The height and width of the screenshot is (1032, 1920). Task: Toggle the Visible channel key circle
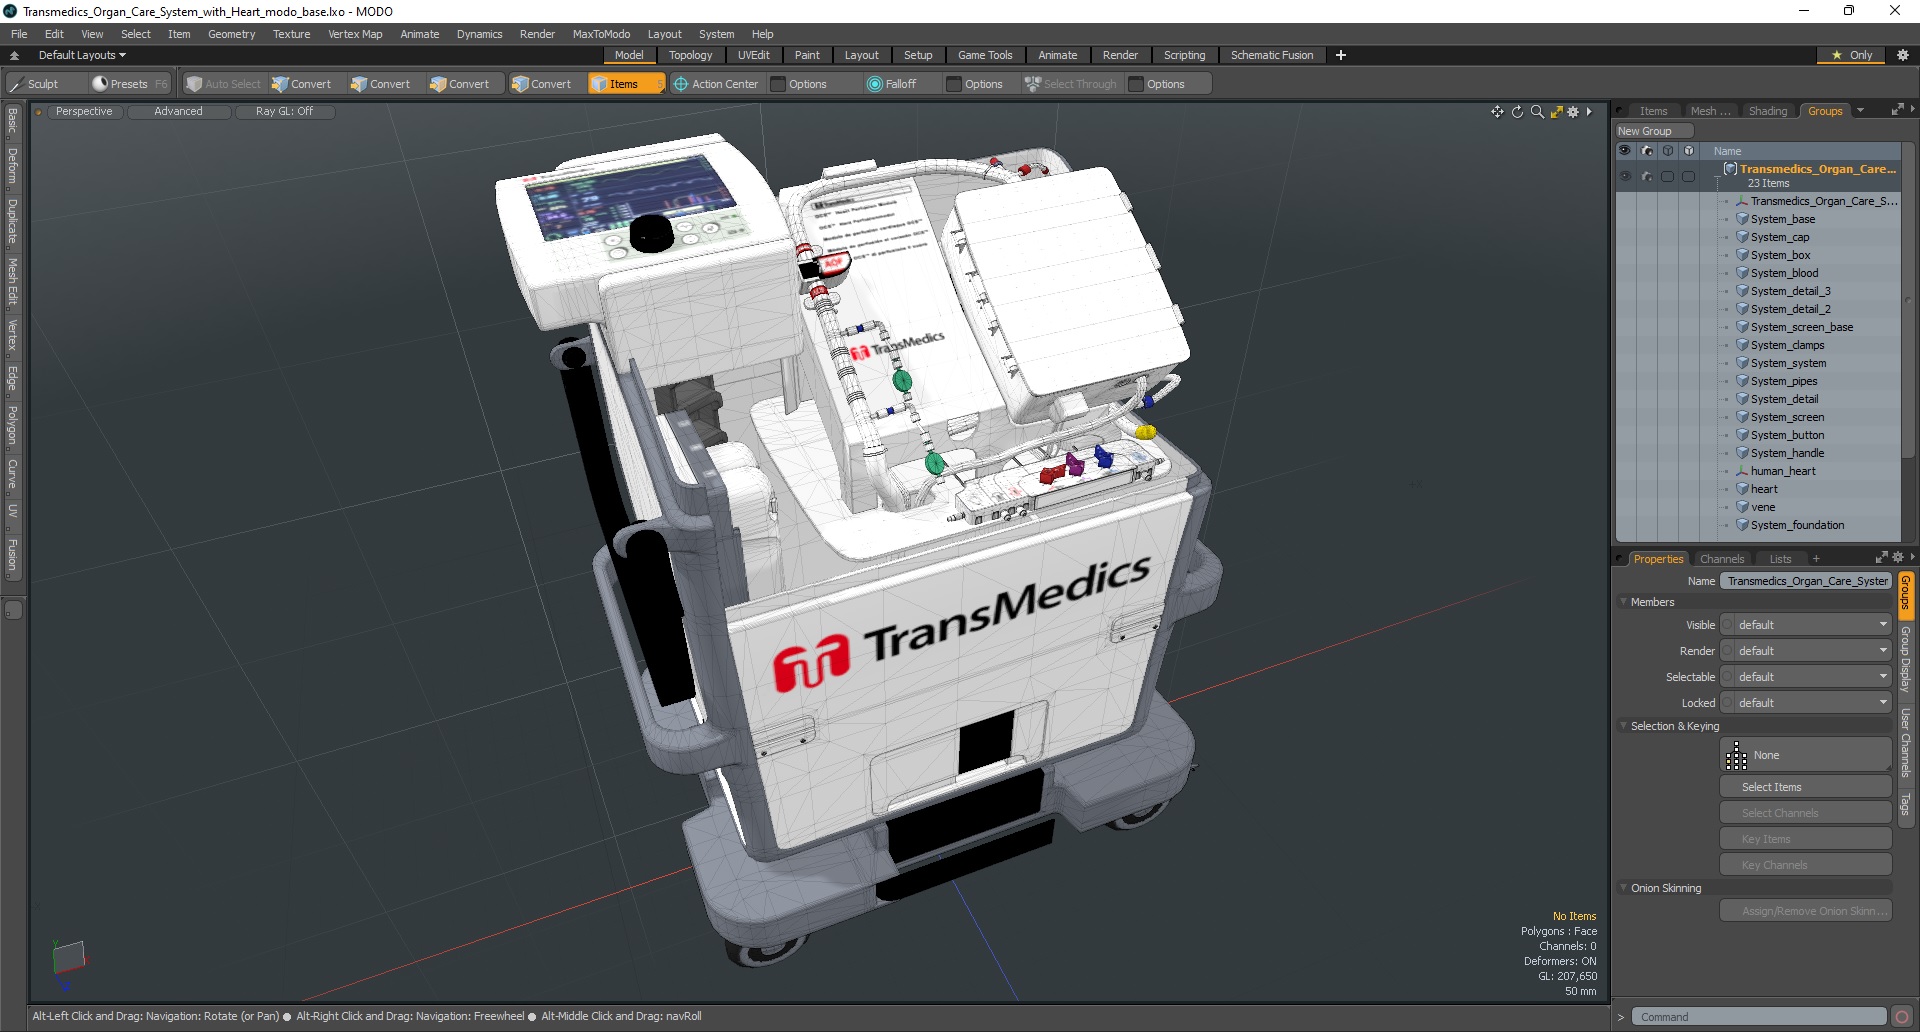pos(1727,625)
